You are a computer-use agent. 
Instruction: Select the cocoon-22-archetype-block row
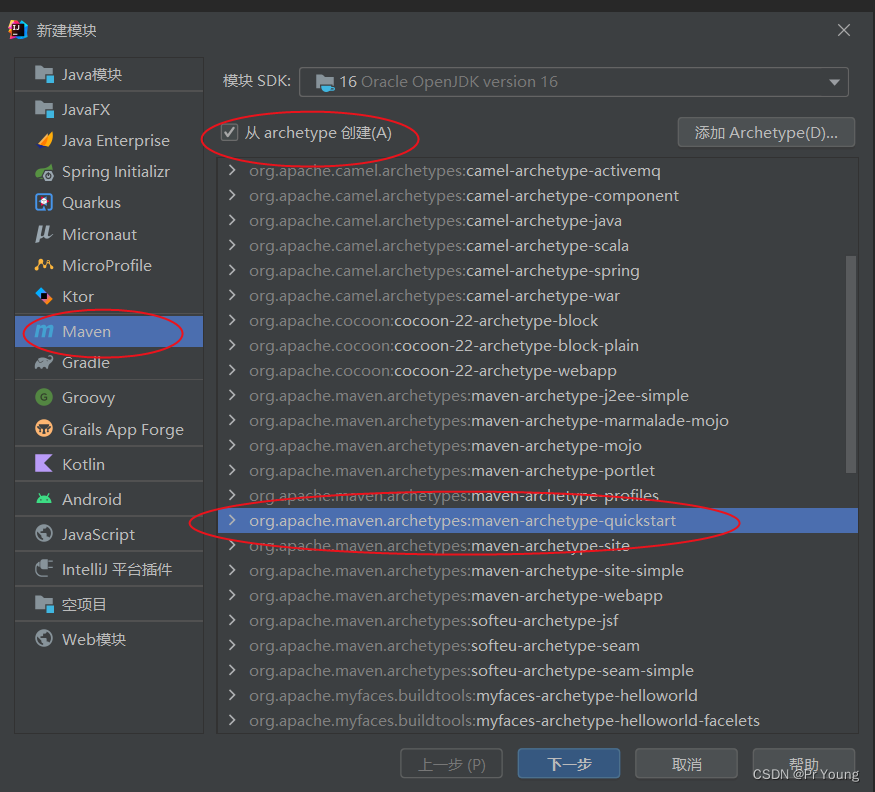click(x=537, y=320)
